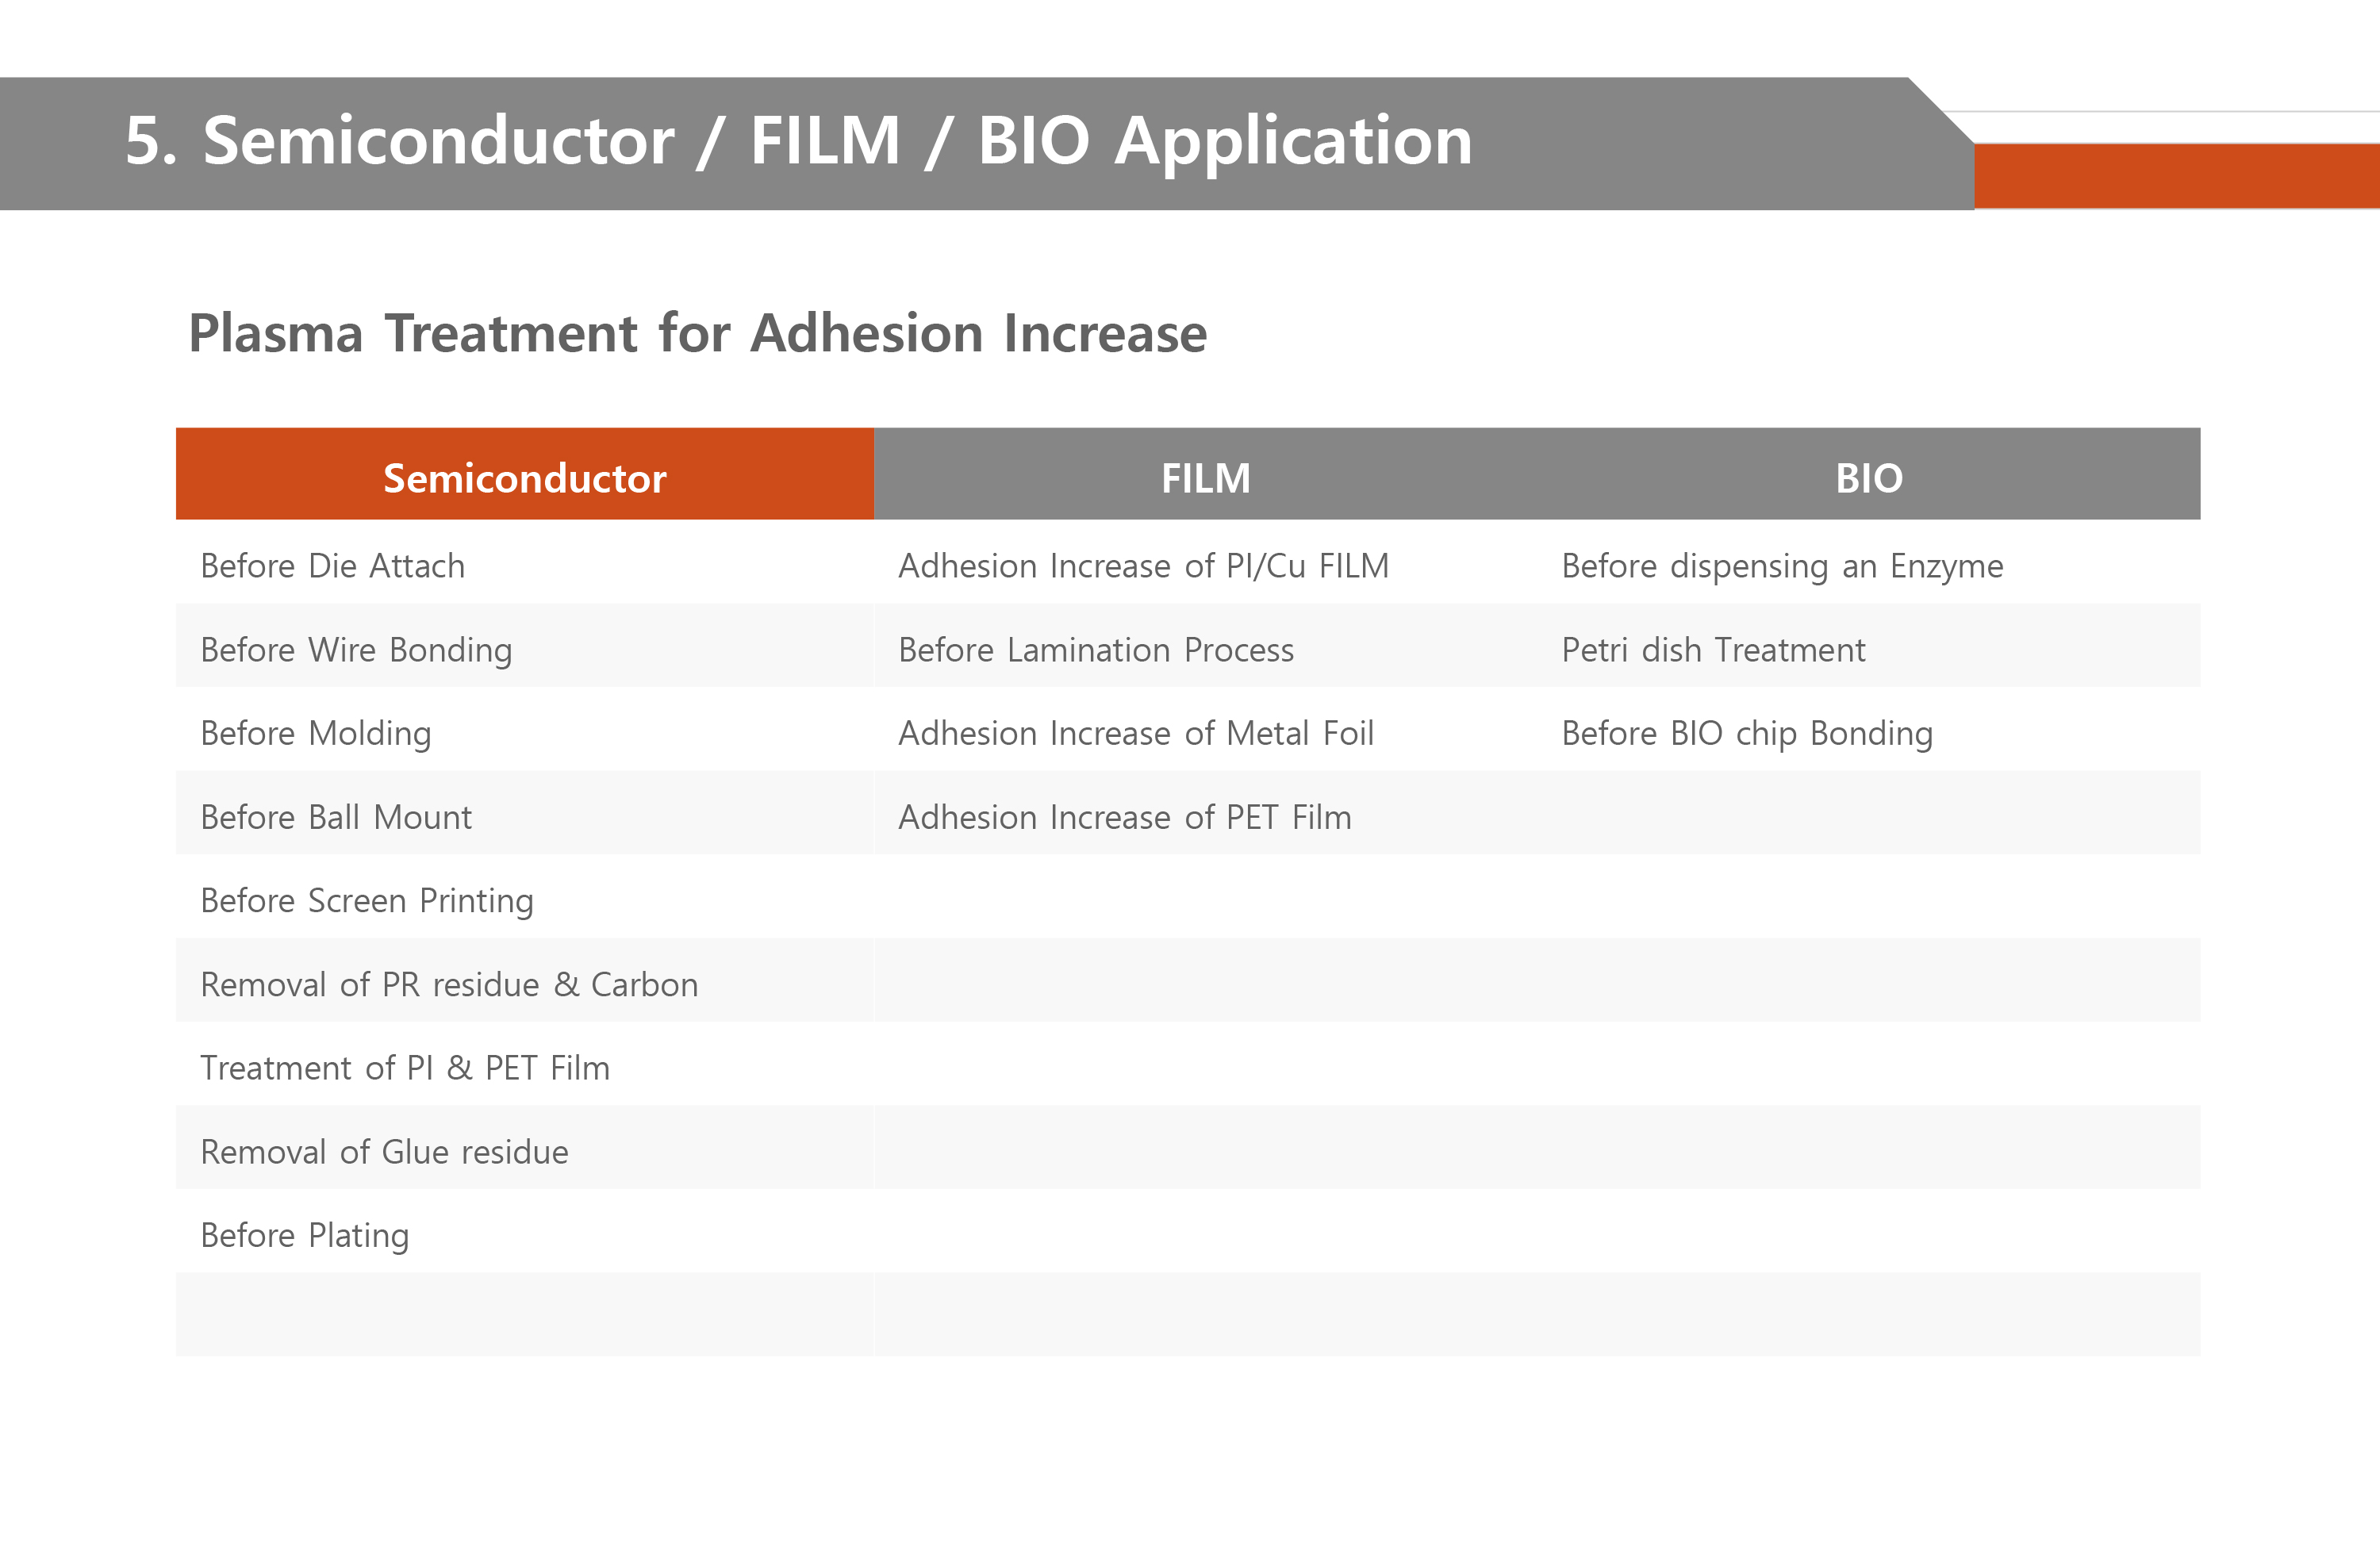Click the 'Before Molding' table cell
This screenshot has width=2380, height=1542.
(x=316, y=734)
